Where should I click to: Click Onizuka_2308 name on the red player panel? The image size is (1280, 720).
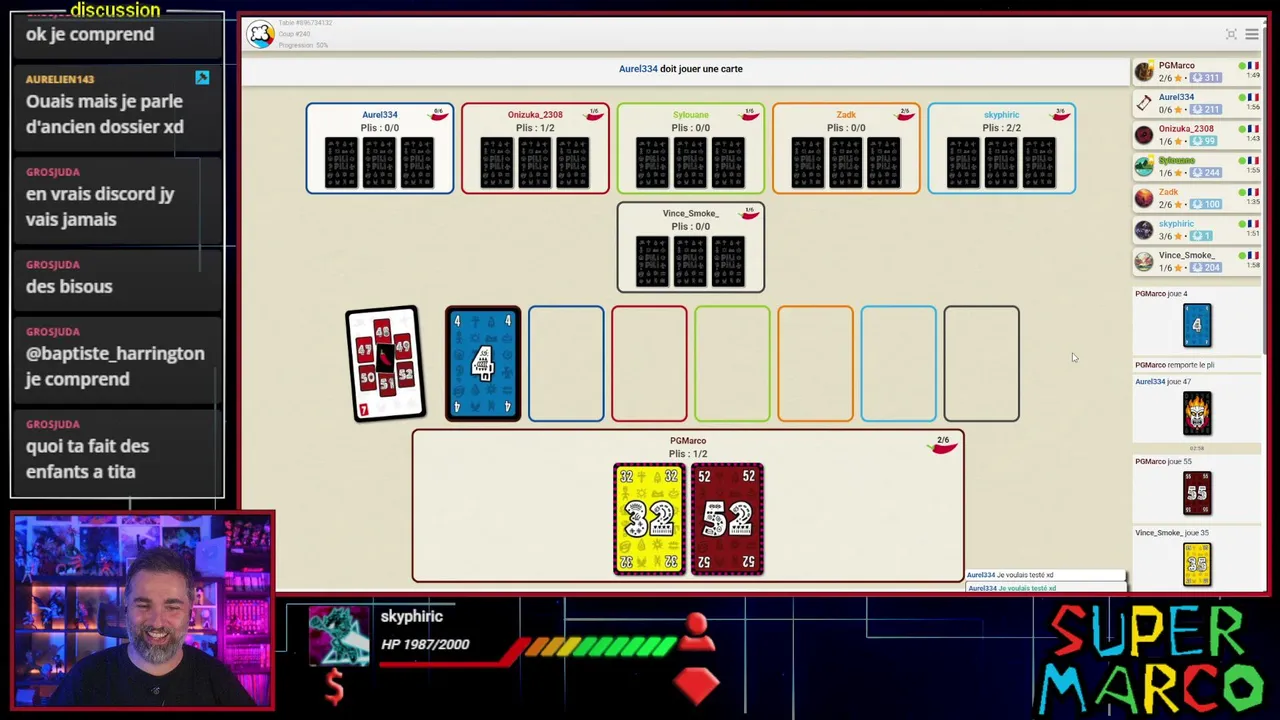click(535, 115)
